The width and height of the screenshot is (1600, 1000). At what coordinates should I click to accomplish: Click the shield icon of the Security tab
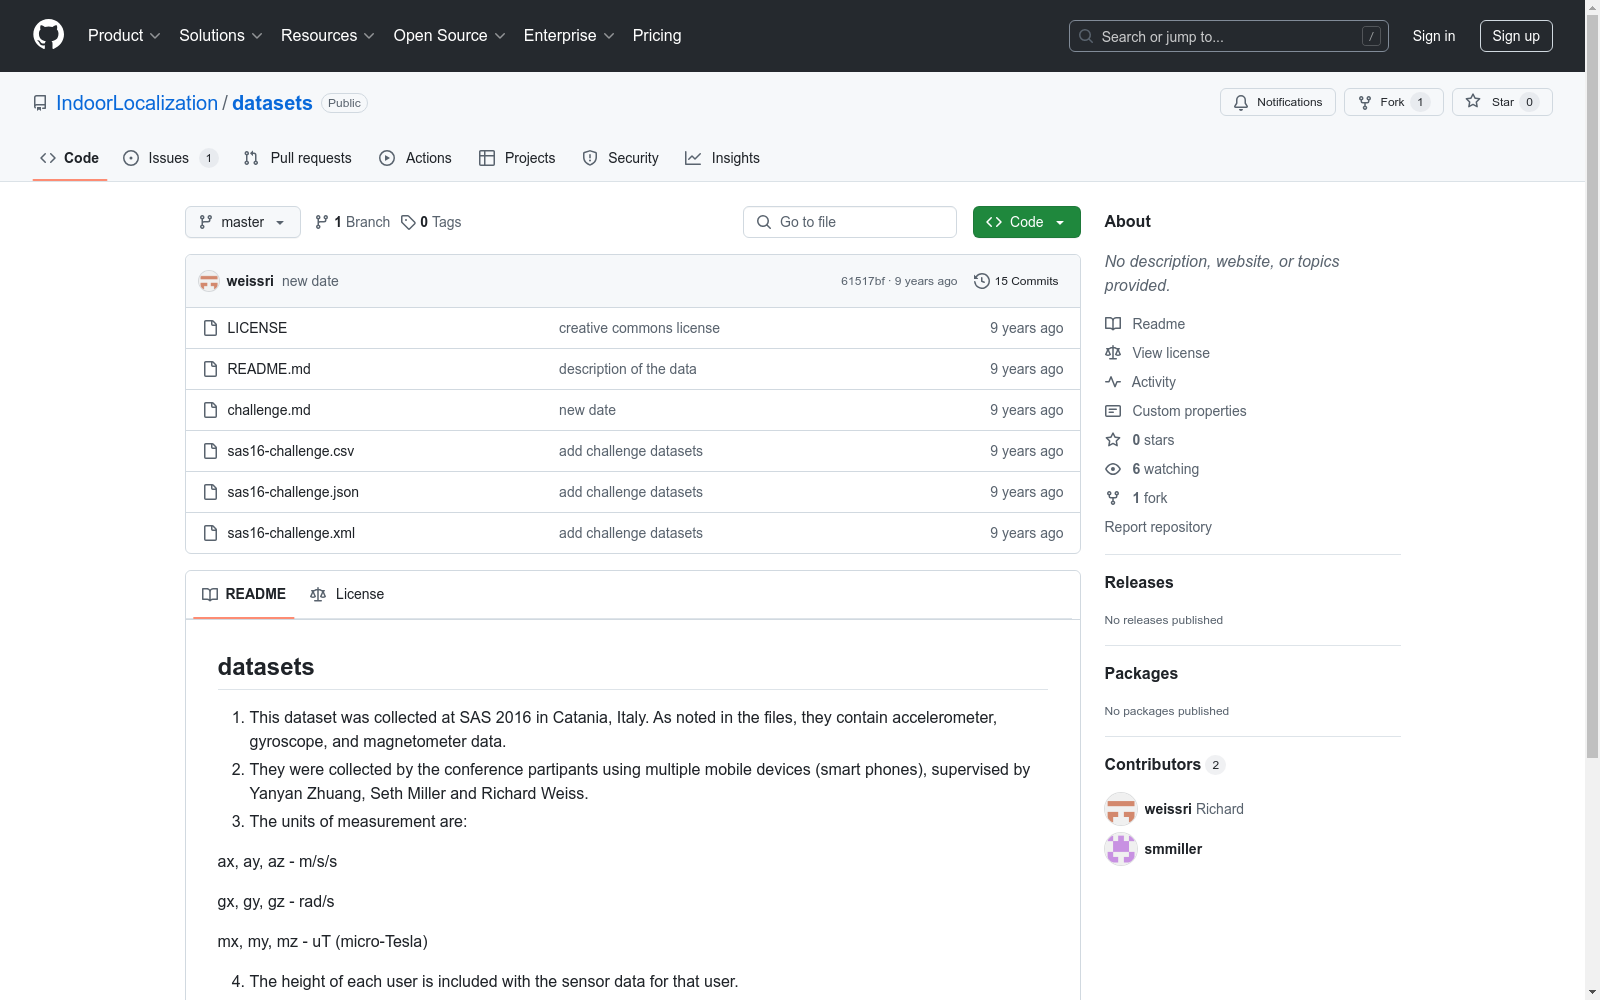(590, 158)
